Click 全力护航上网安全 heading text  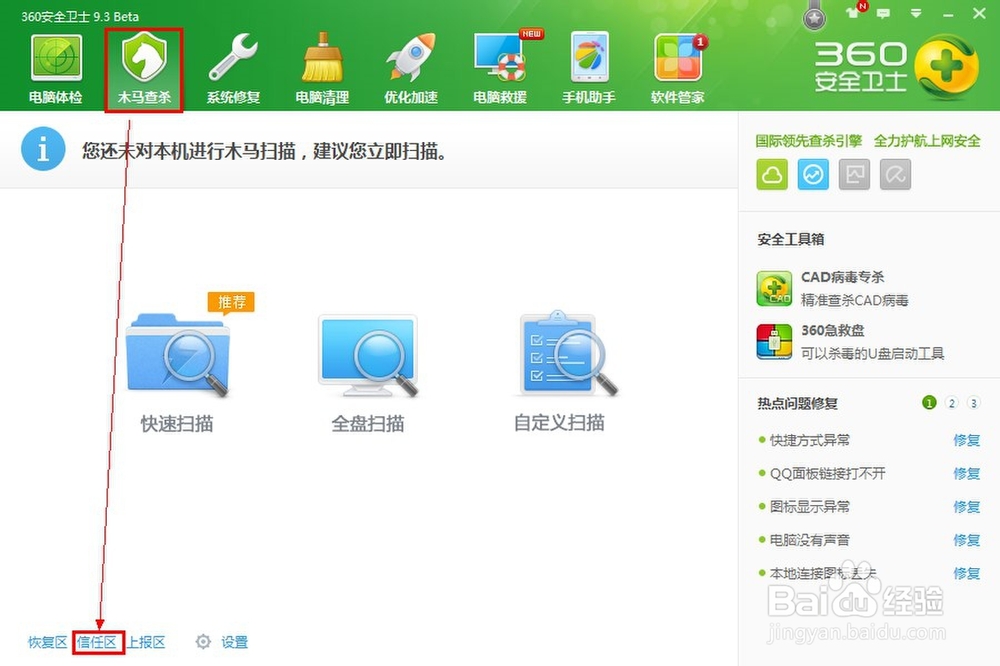tap(927, 141)
